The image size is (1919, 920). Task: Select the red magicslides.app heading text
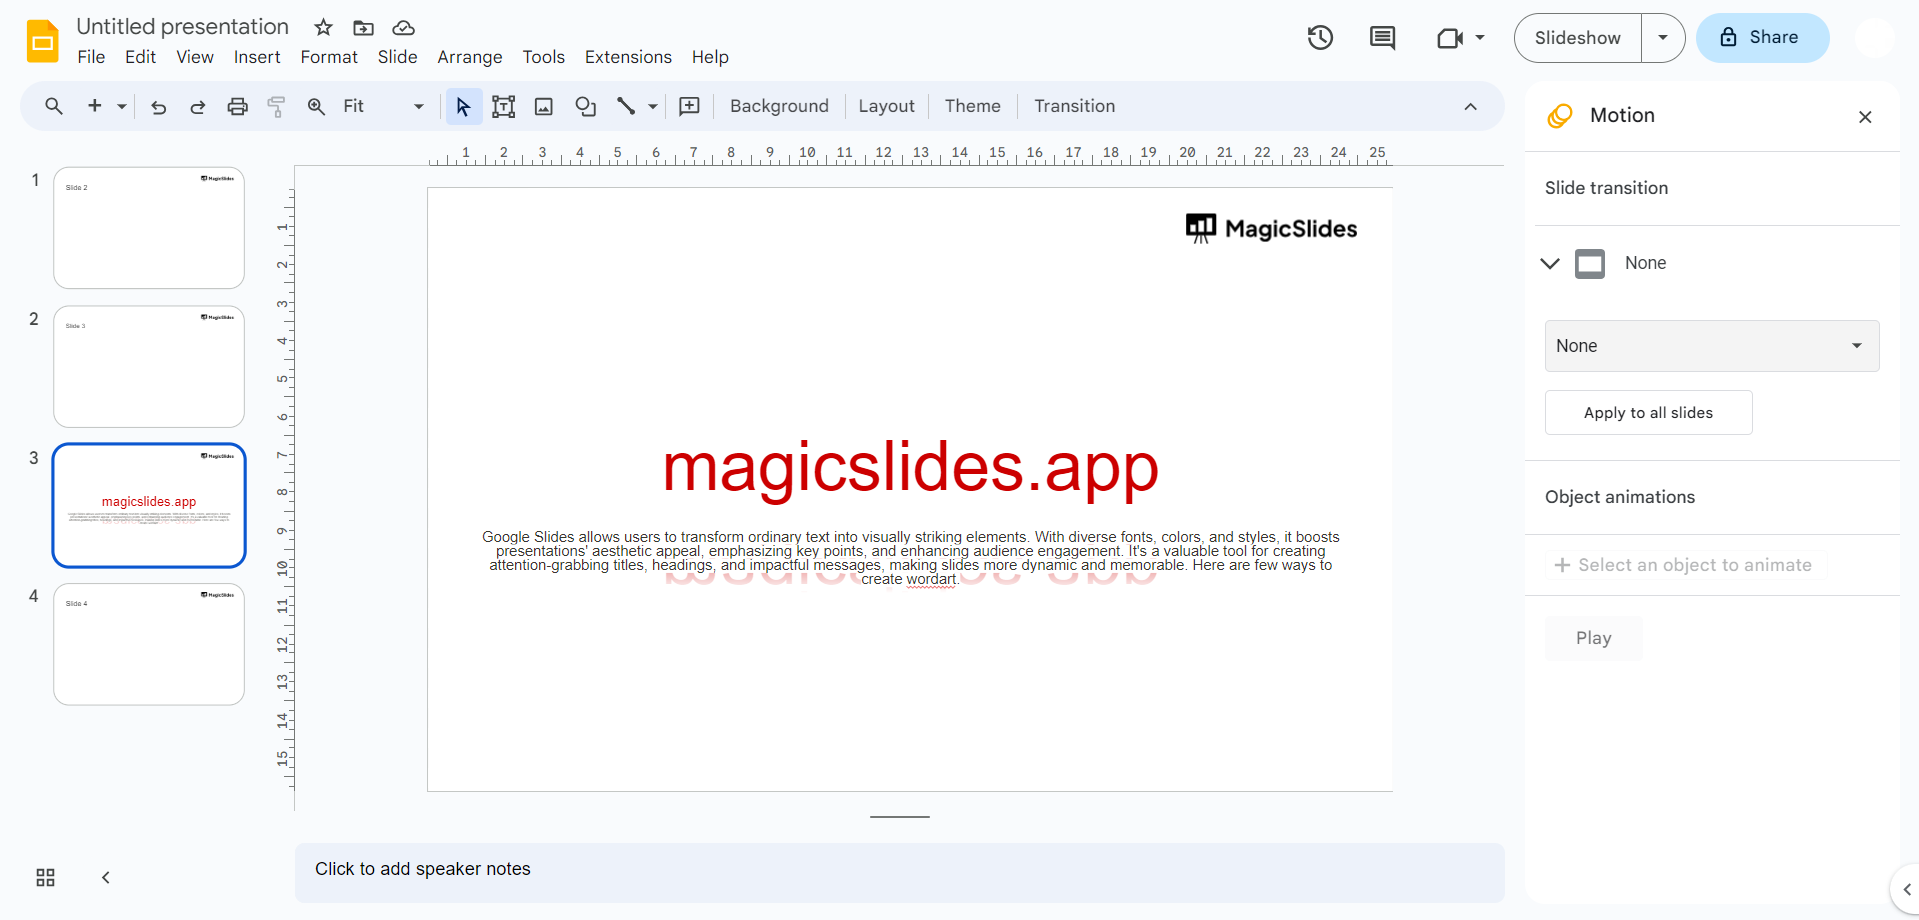(x=910, y=468)
